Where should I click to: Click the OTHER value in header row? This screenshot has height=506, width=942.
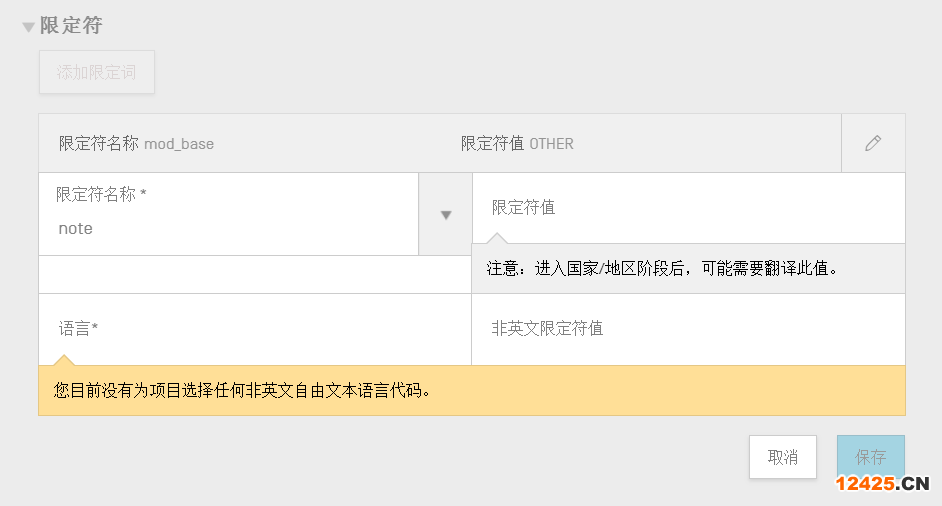point(552,144)
